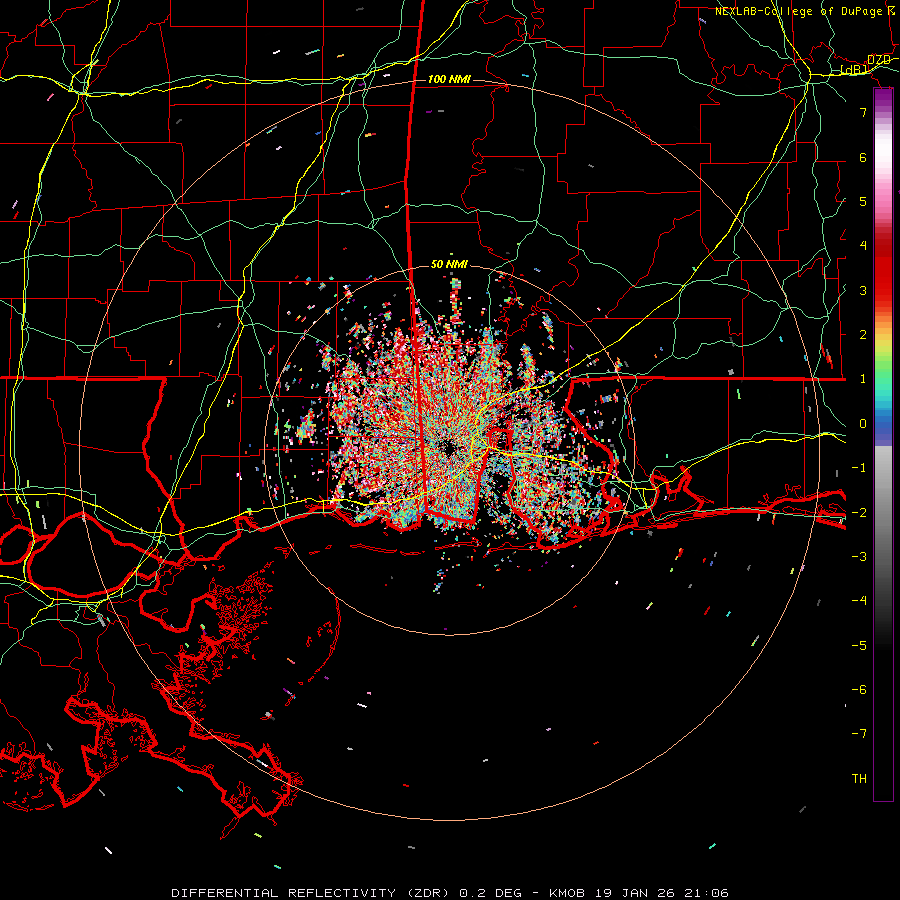This screenshot has width=900, height=900.
Task: Click the KMOB station identifier in caption
Action: point(567,893)
